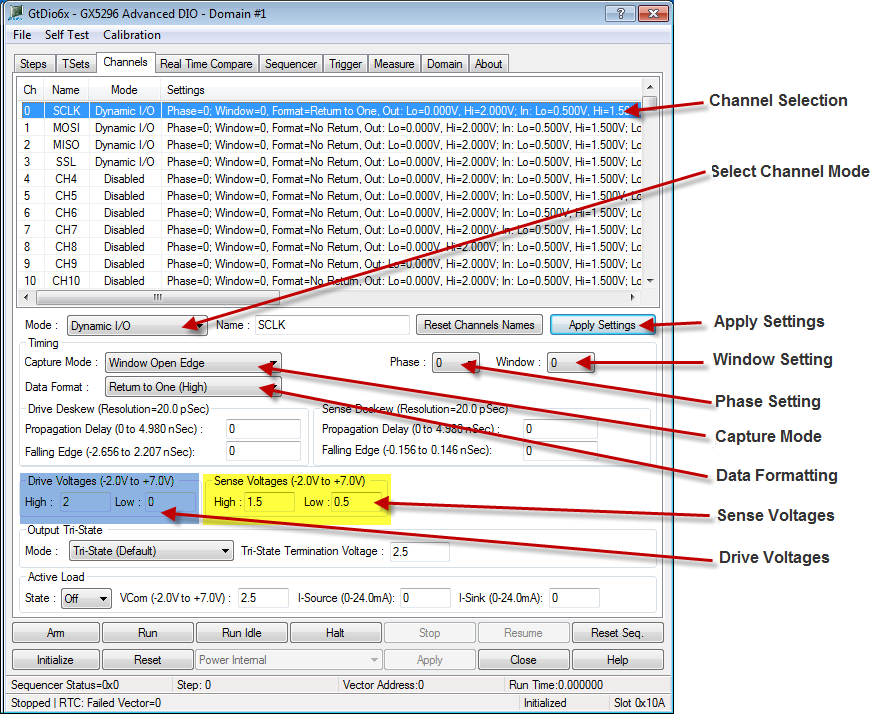This screenshot has width=880, height=714.
Task: Select the CH10 channel row
Action: [331, 281]
